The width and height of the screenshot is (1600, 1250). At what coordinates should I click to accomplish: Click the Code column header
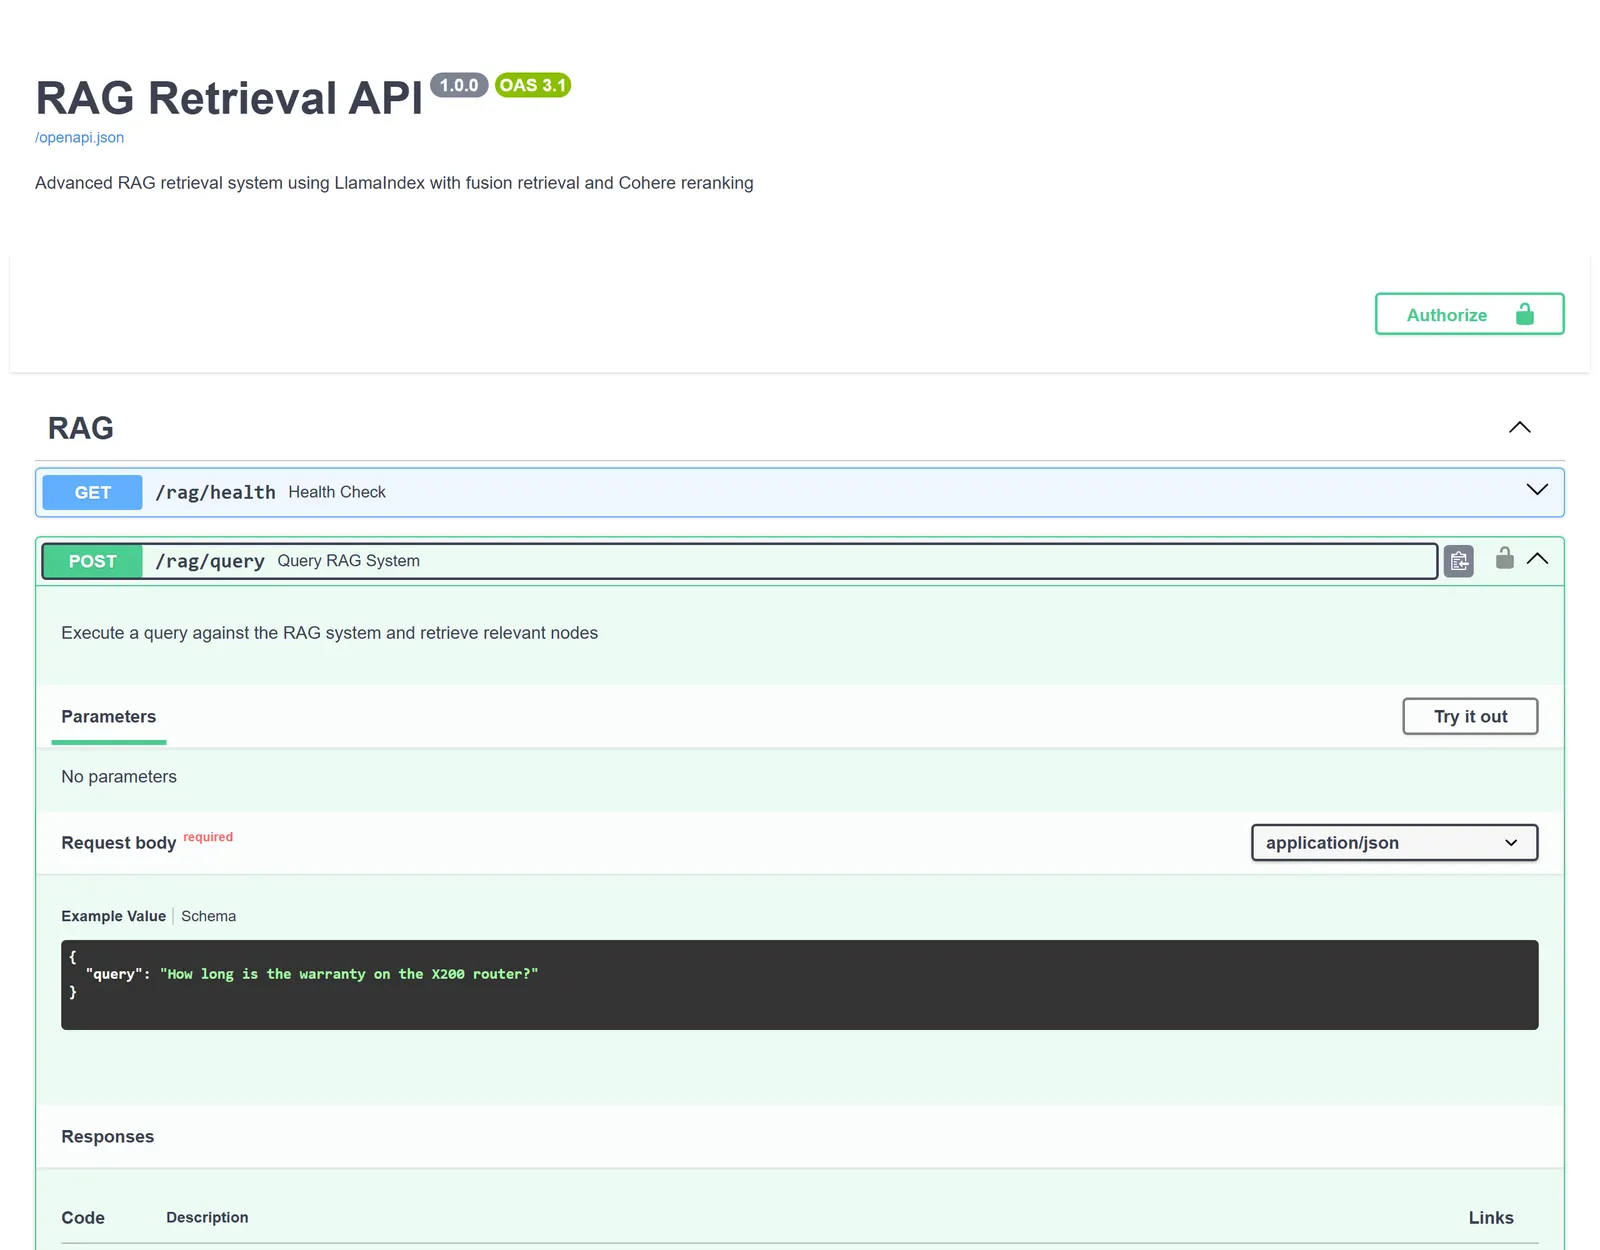coord(83,1218)
